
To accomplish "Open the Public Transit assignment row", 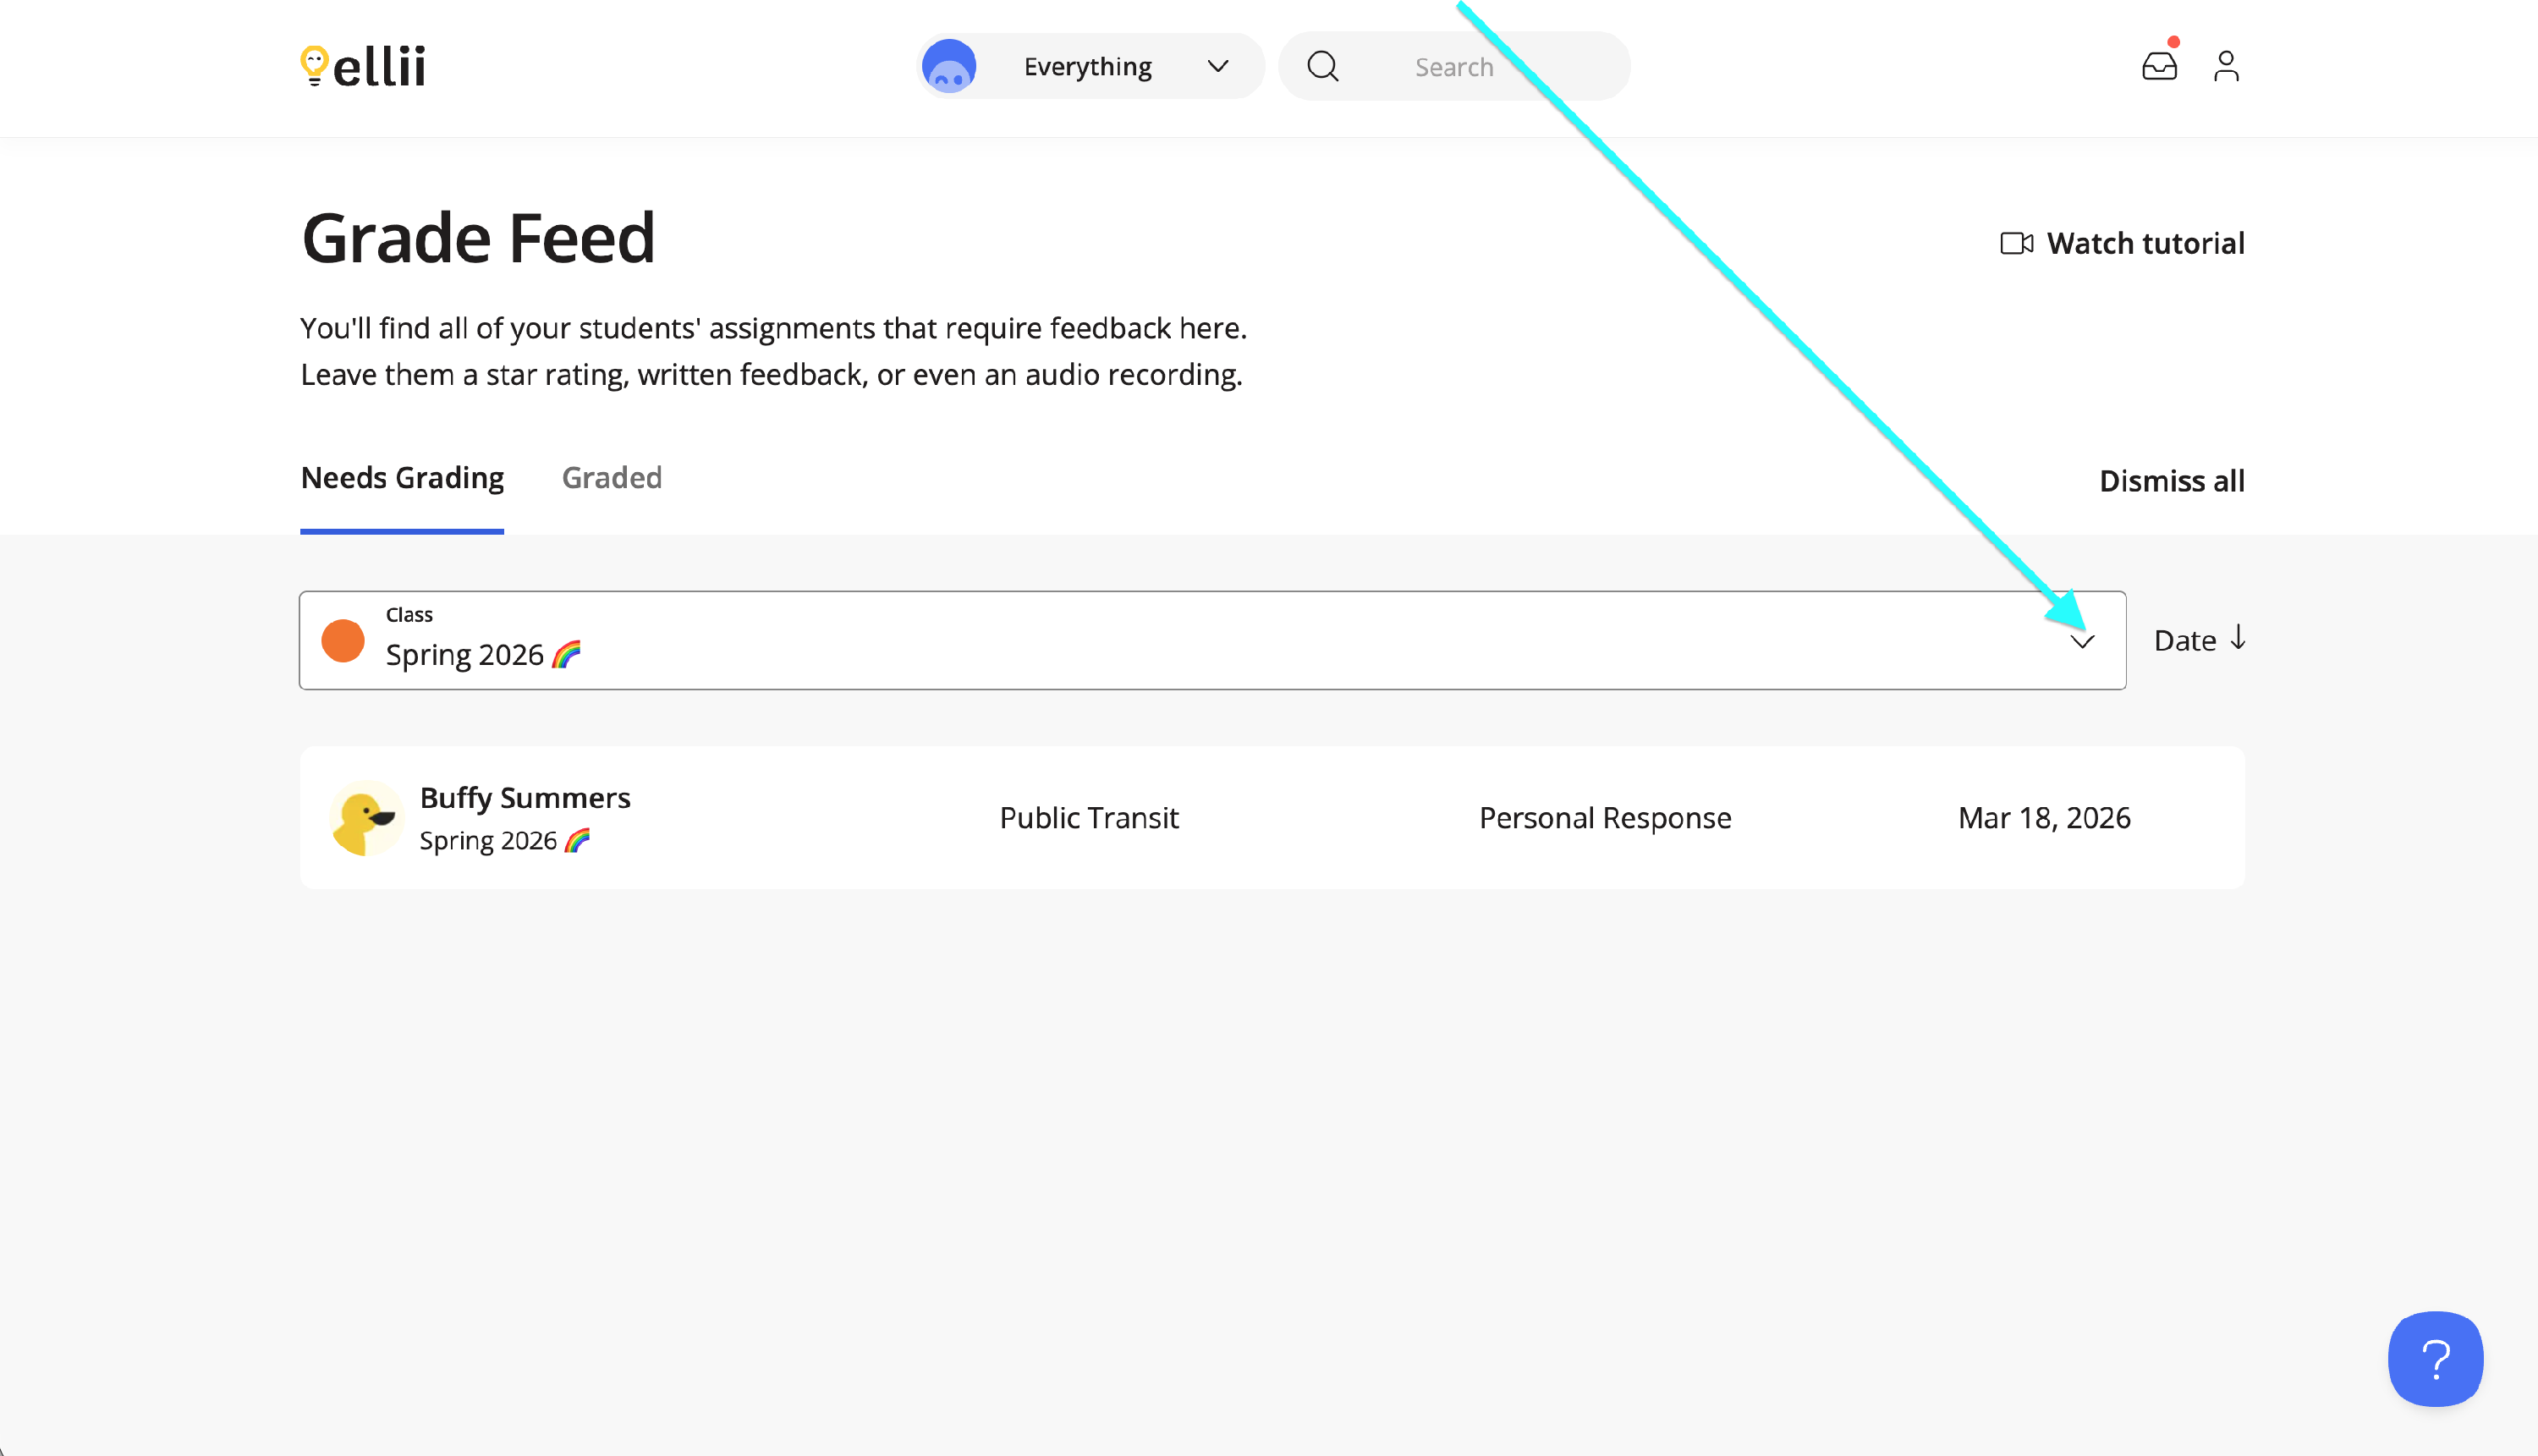I will (1089, 818).
